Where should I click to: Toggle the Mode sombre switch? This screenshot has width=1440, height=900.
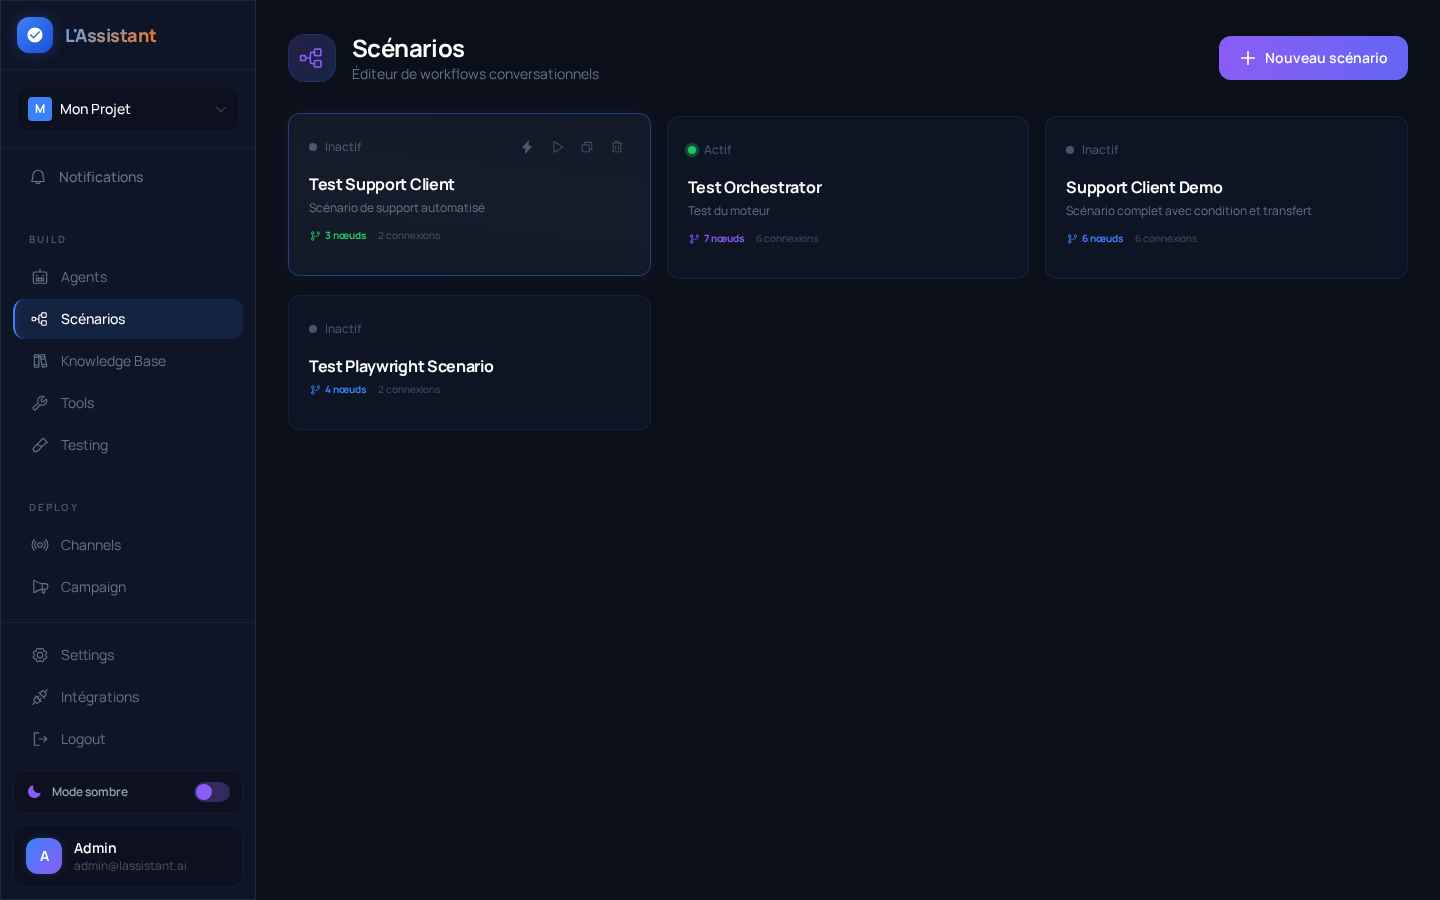pyautogui.click(x=212, y=792)
